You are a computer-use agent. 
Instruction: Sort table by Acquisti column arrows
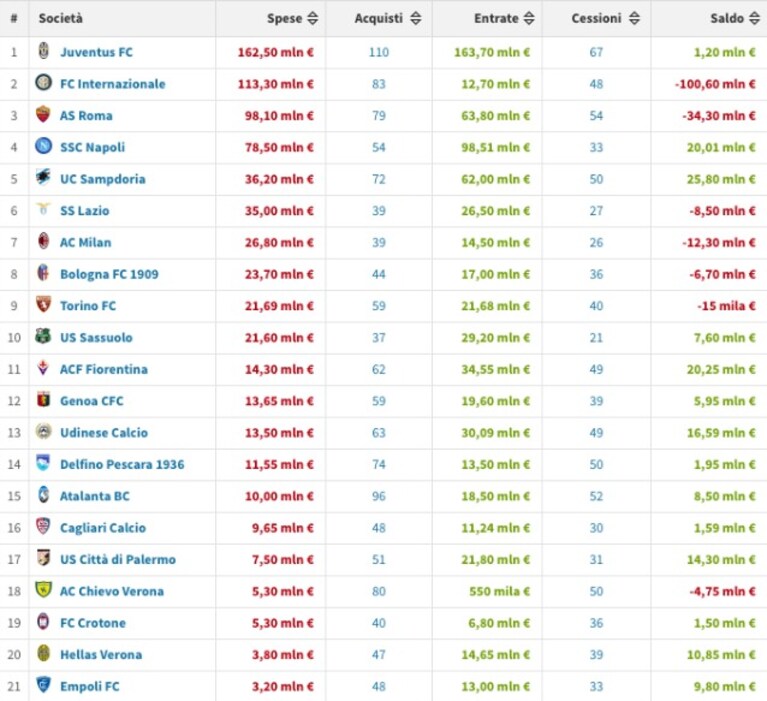pos(416,19)
